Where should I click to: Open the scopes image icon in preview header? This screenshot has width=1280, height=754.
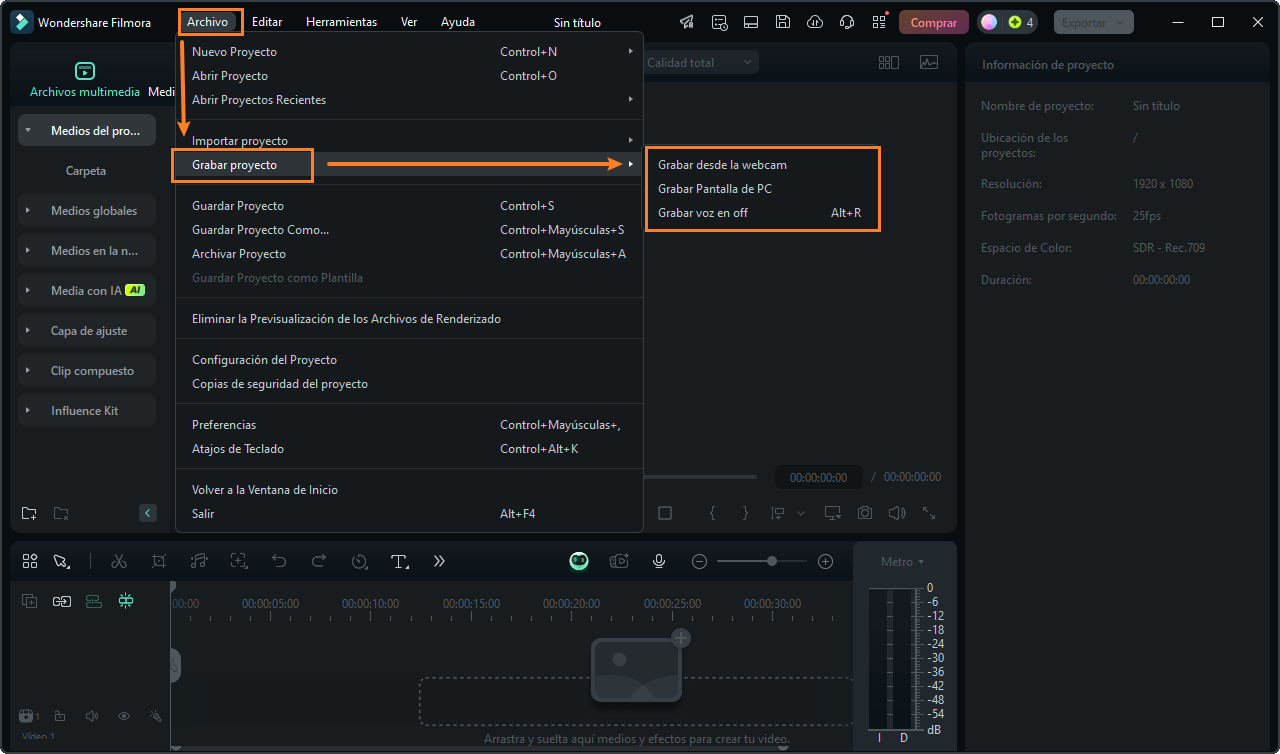click(929, 62)
